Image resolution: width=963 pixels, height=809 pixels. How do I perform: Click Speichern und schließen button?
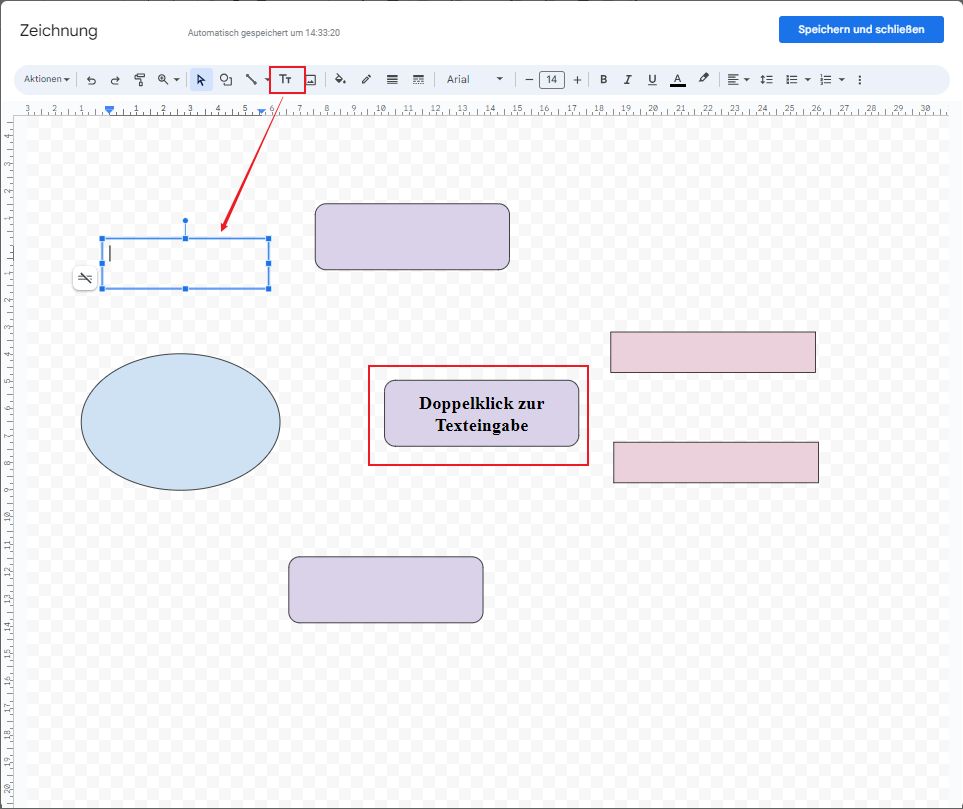click(x=861, y=30)
